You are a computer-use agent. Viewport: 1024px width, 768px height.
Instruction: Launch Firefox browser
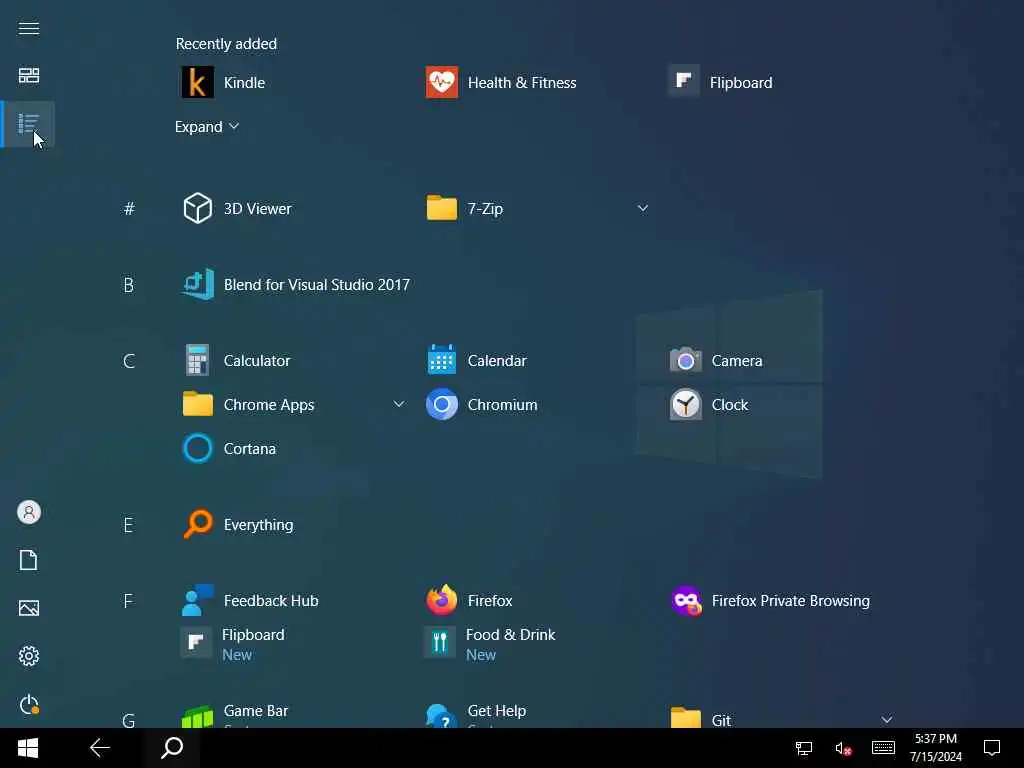pos(469,601)
